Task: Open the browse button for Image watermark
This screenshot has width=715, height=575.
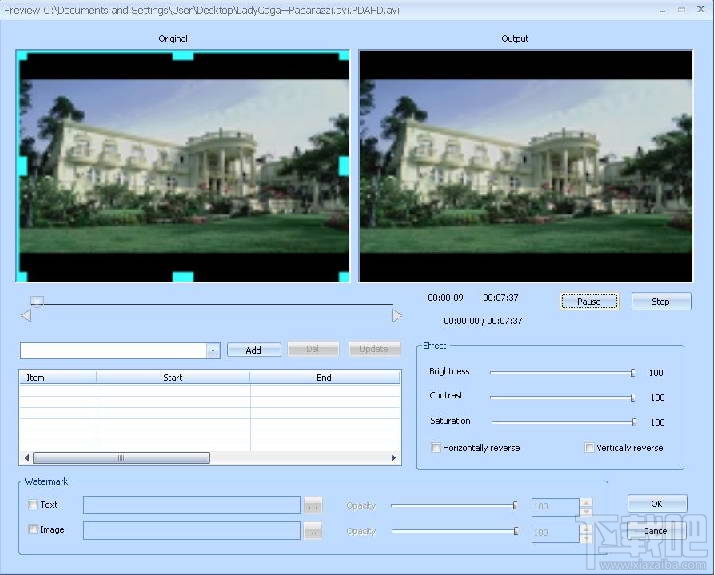Action: 313,530
